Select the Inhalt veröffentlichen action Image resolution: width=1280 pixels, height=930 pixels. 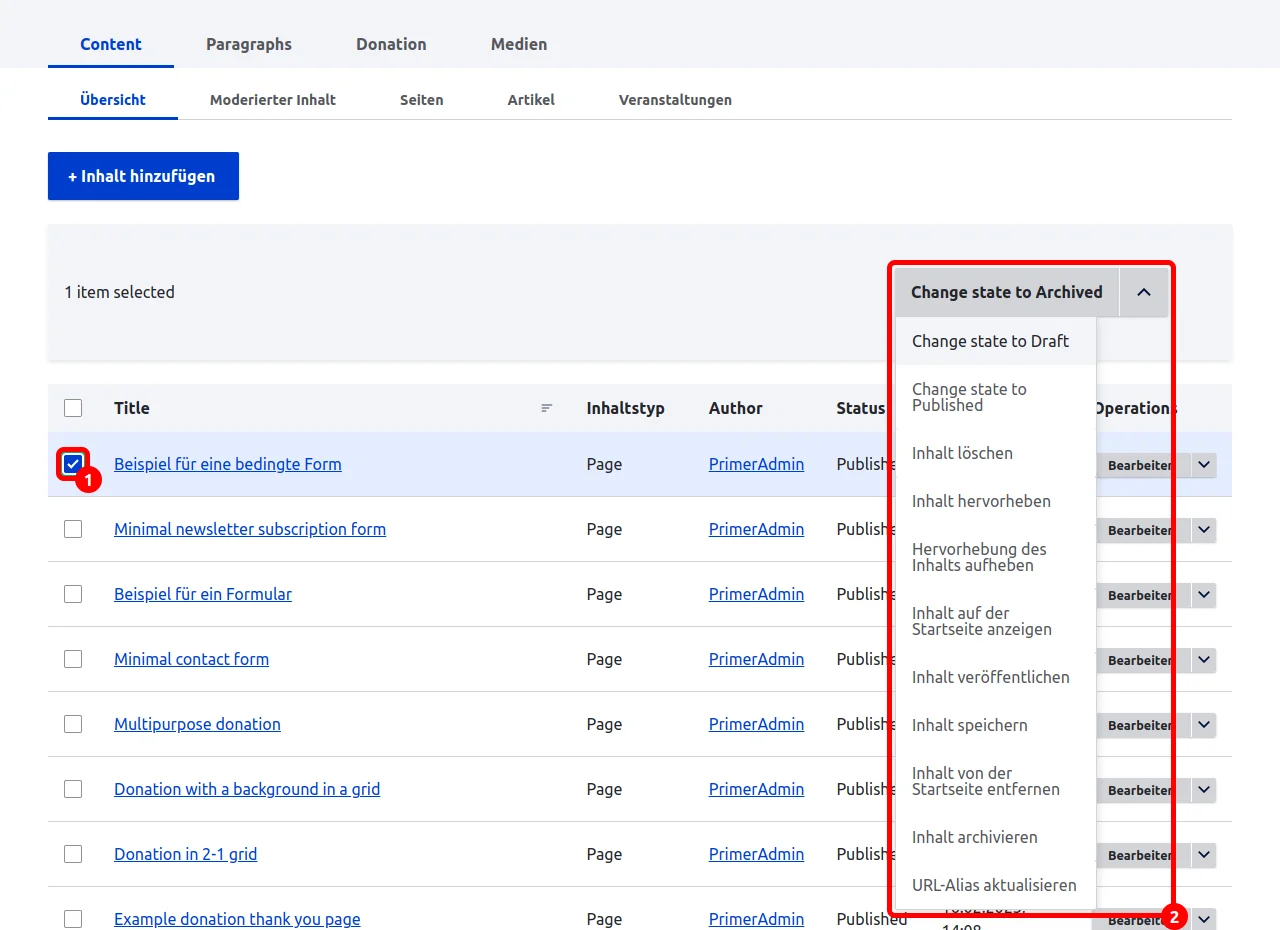point(996,677)
